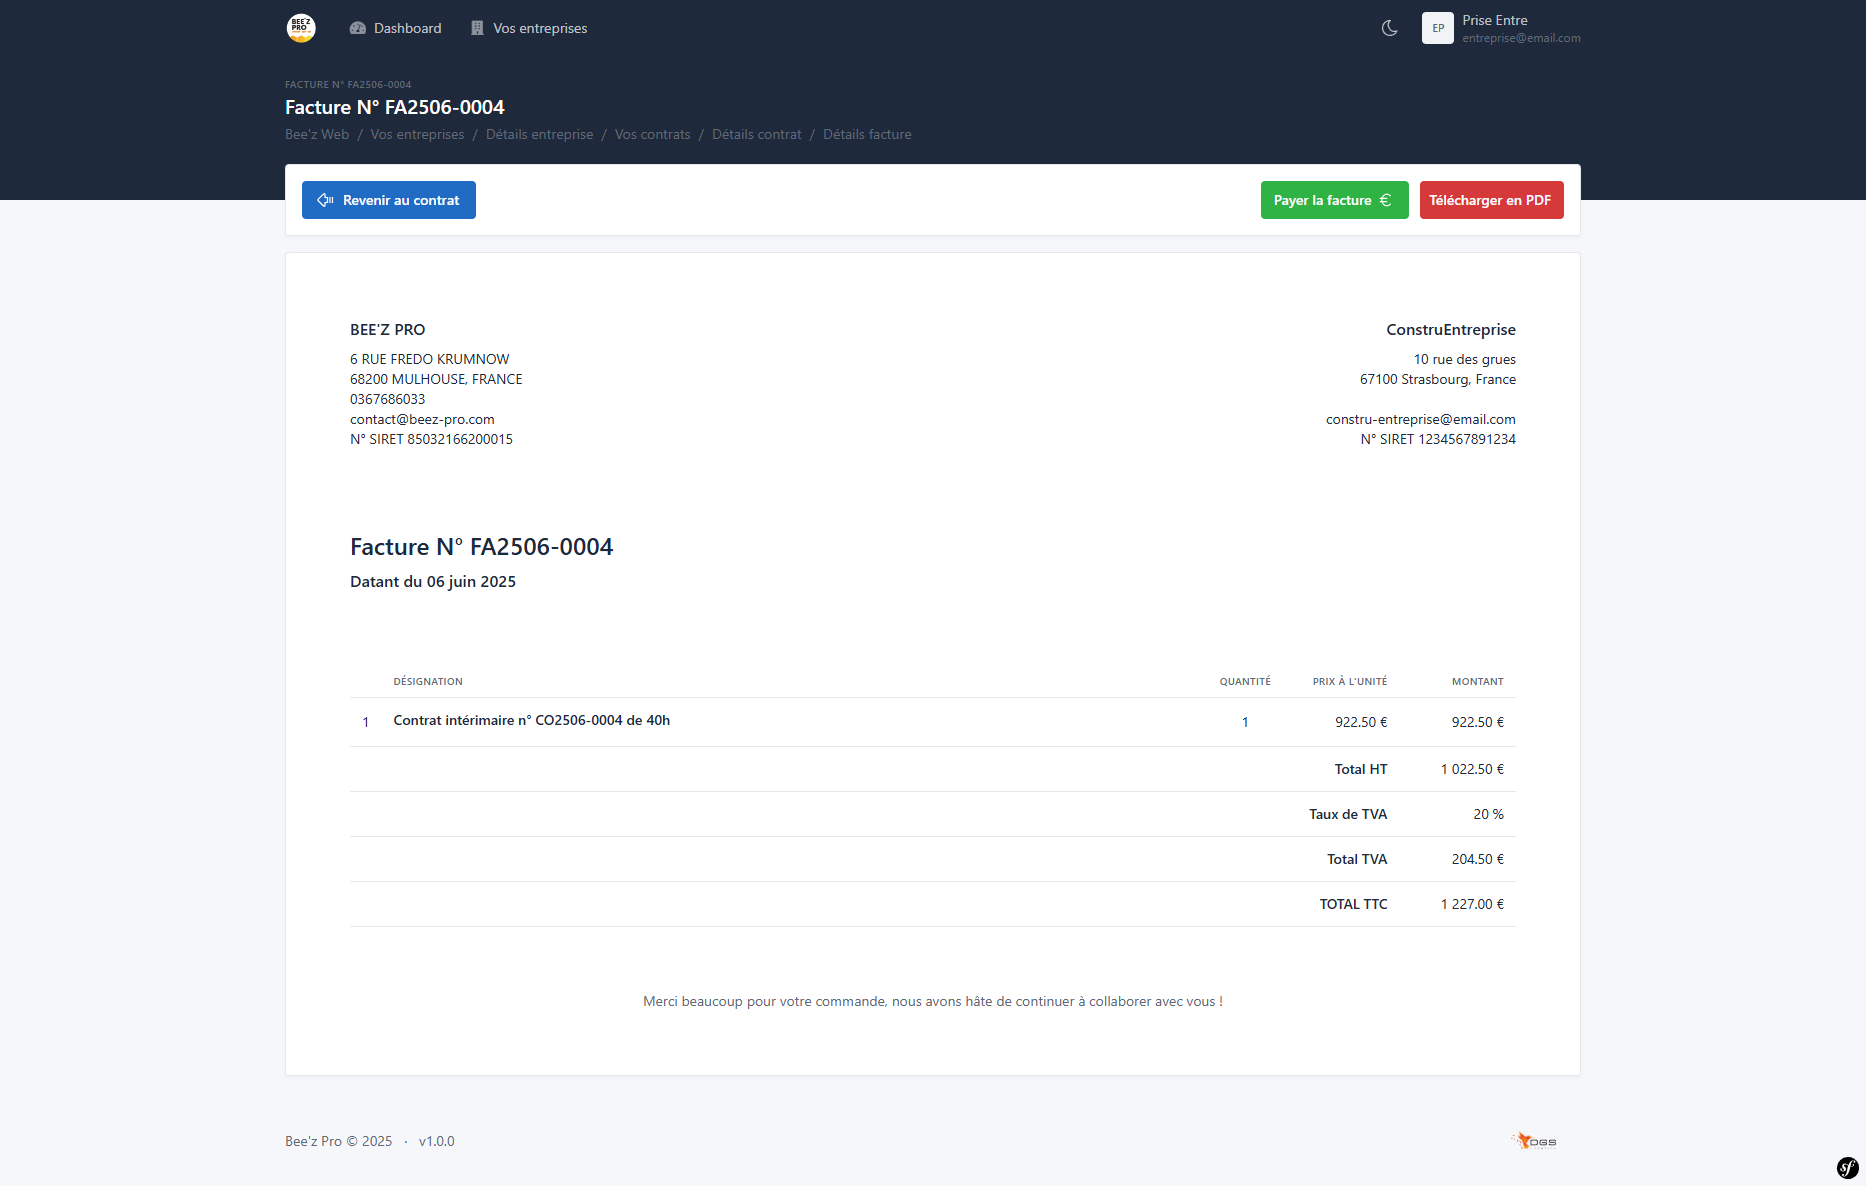Click the euro icon on Payer button
Image resolution: width=1866 pixels, height=1186 pixels.
pos(1385,200)
